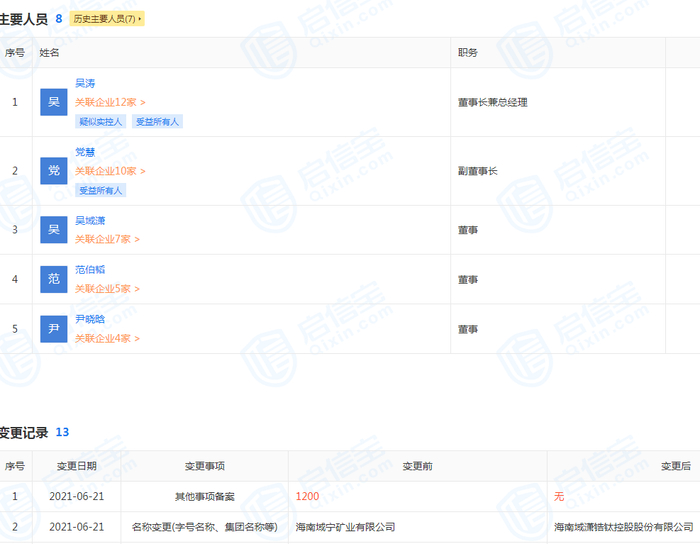Click 海南城宁矿业有限公司 previous name
The height and width of the screenshot is (544, 700).
click(346, 527)
